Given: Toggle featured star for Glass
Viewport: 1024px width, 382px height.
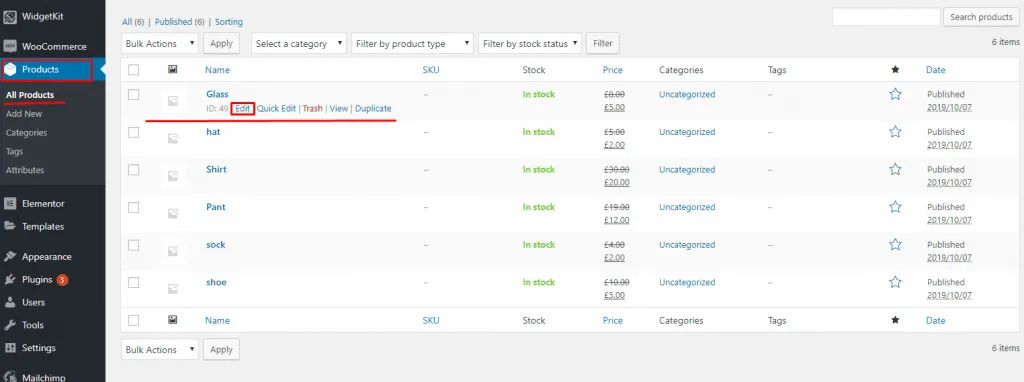Looking at the screenshot, I should 895,94.
